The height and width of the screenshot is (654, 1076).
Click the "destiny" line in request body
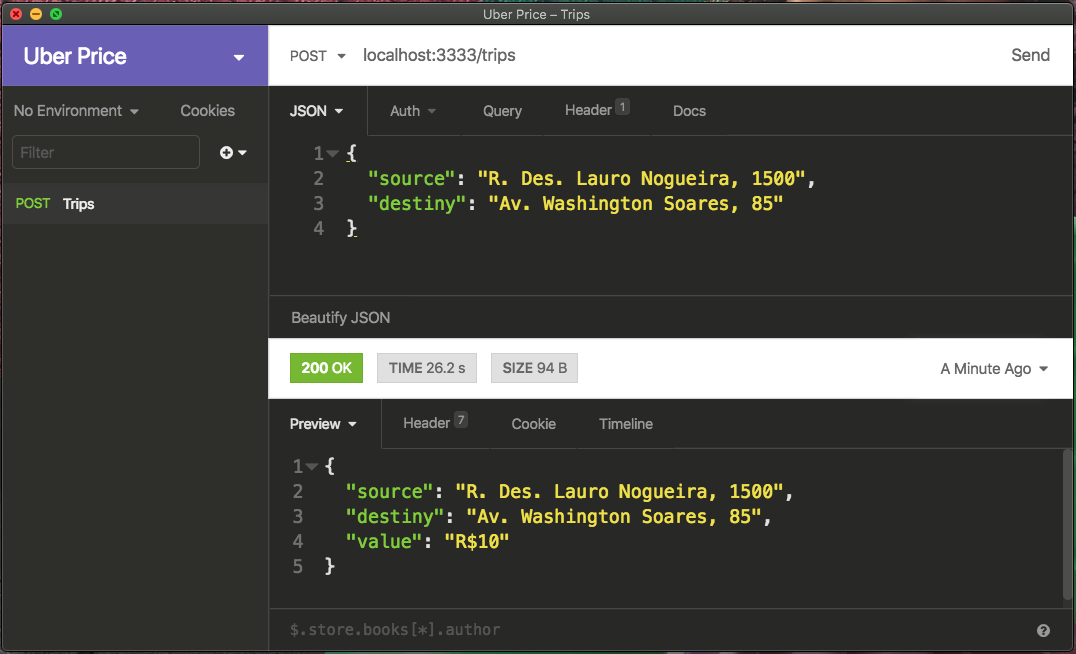(575, 204)
